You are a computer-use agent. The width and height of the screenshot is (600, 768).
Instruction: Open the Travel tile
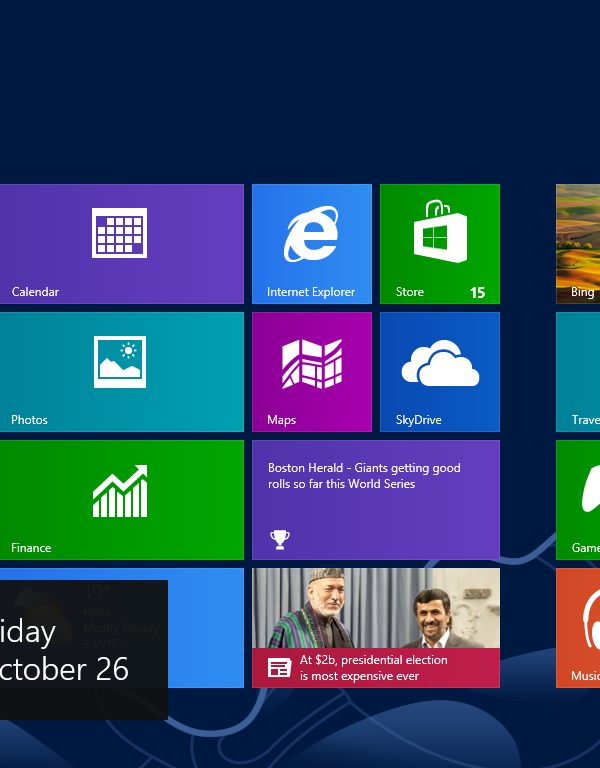pyautogui.click(x=578, y=371)
